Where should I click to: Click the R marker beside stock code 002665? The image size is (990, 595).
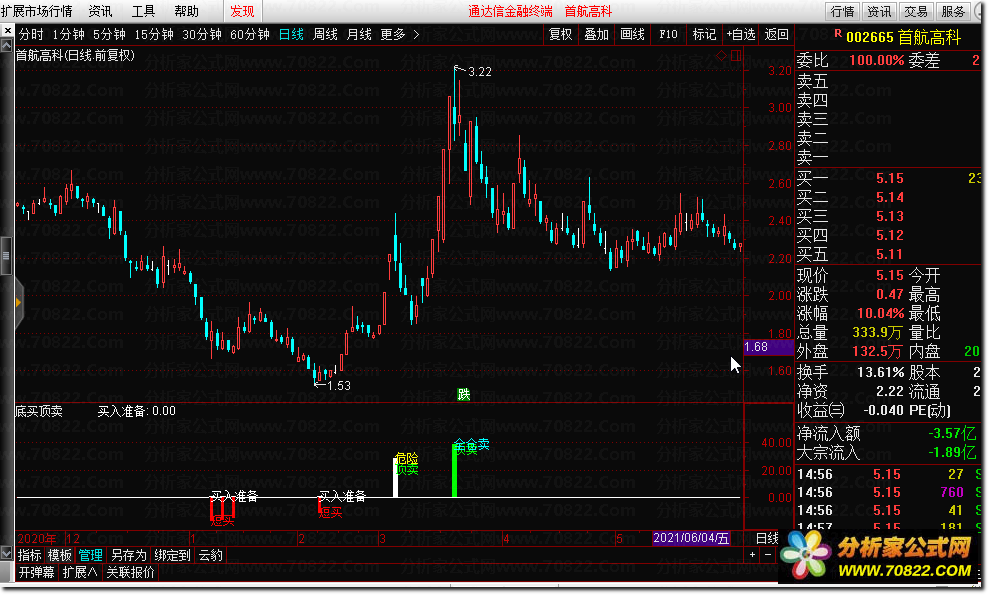838,34
